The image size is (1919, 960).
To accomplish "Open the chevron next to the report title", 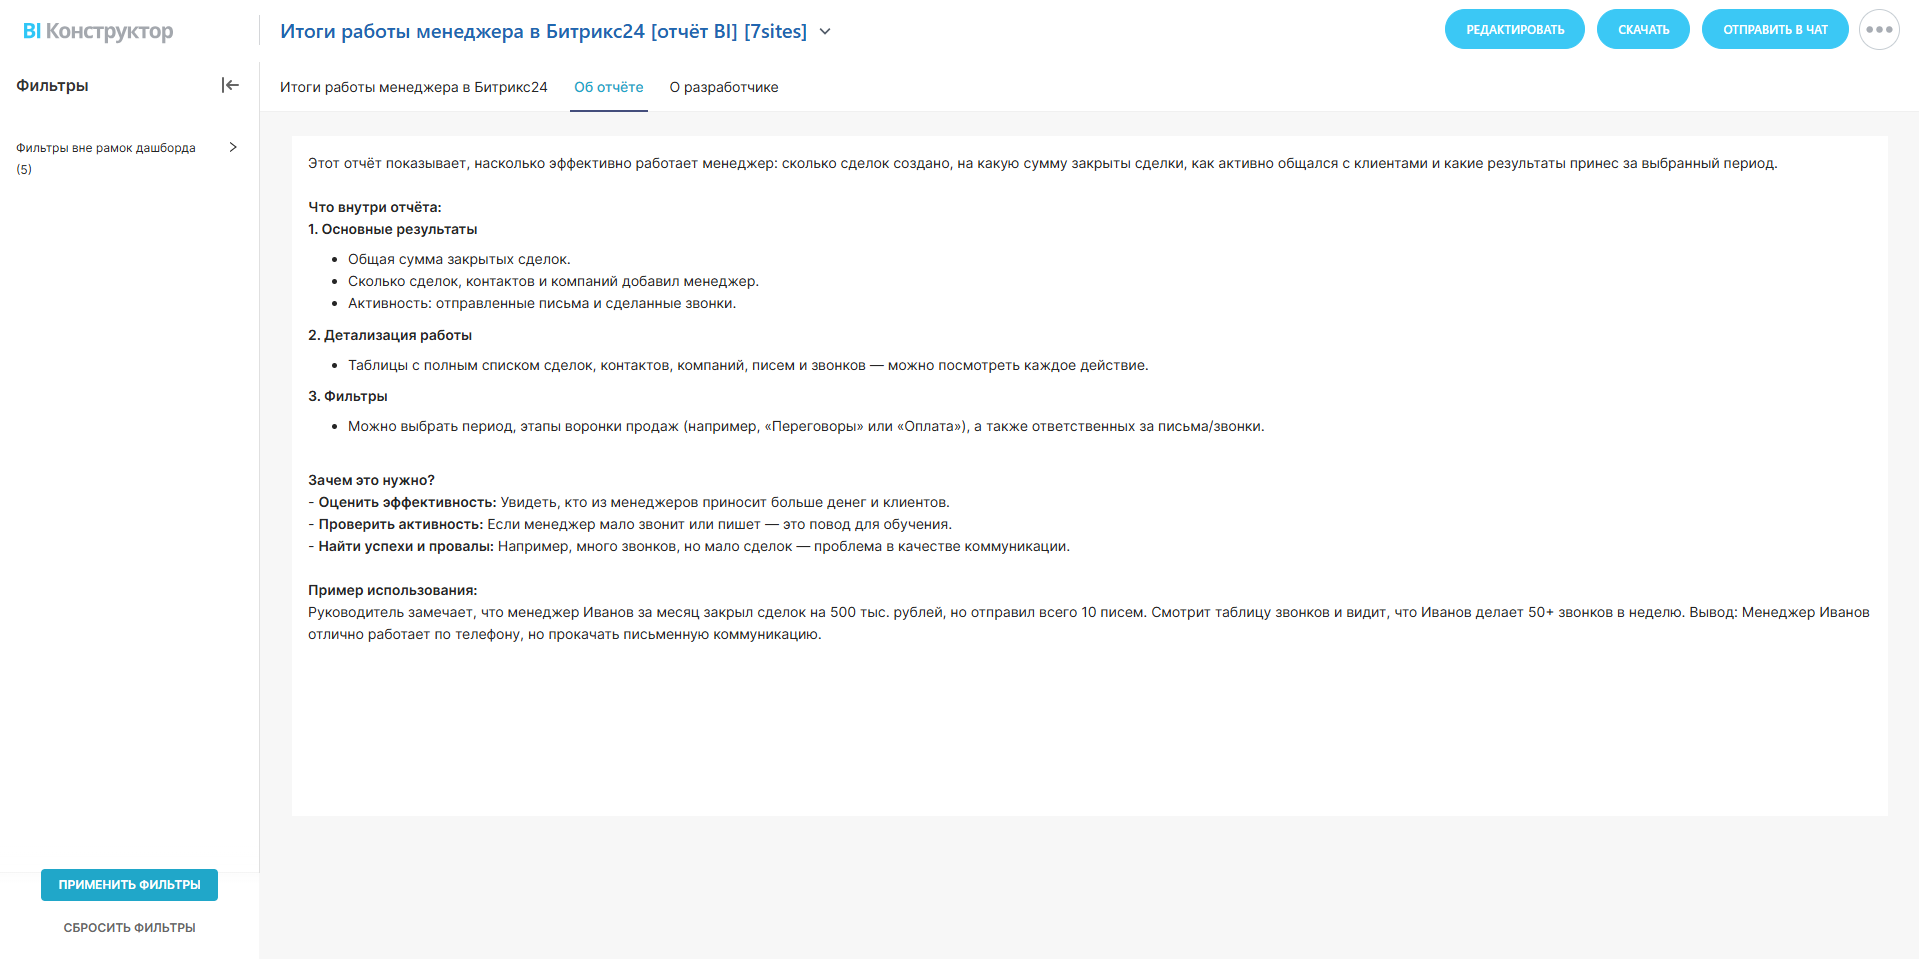I will tap(825, 32).
